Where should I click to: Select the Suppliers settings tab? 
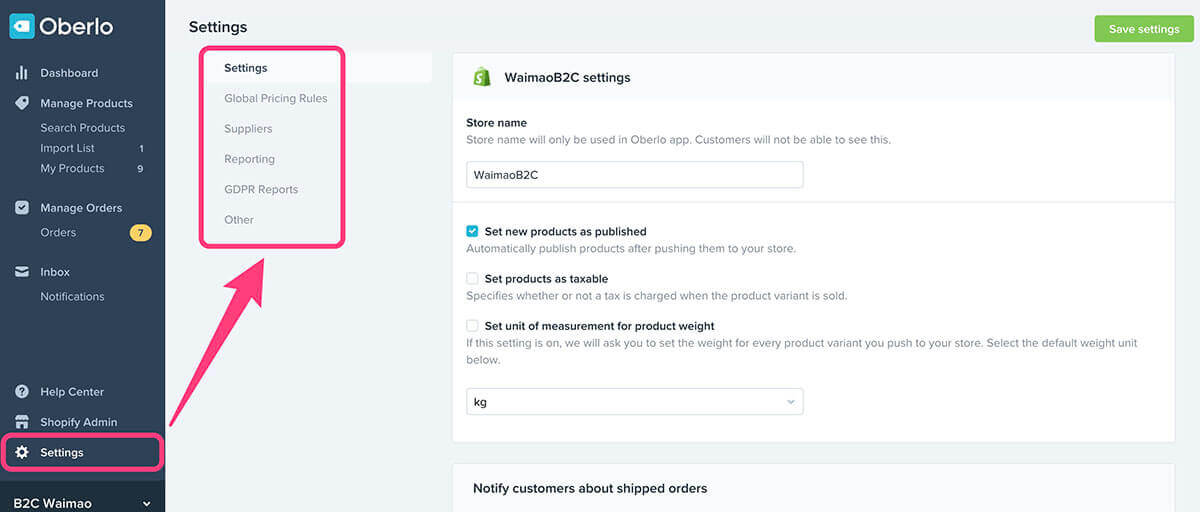click(x=248, y=128)
